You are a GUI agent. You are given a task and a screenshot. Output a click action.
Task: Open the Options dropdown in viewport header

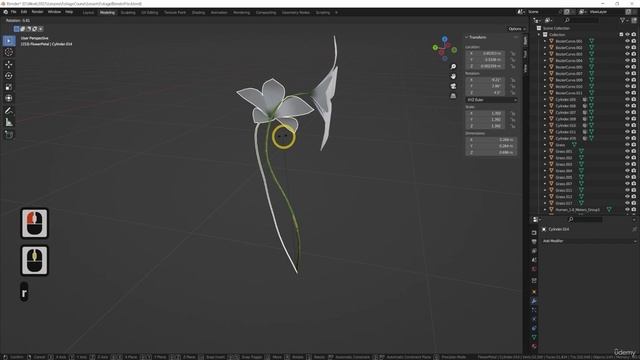pyautogui.click(x=517, y=29)
